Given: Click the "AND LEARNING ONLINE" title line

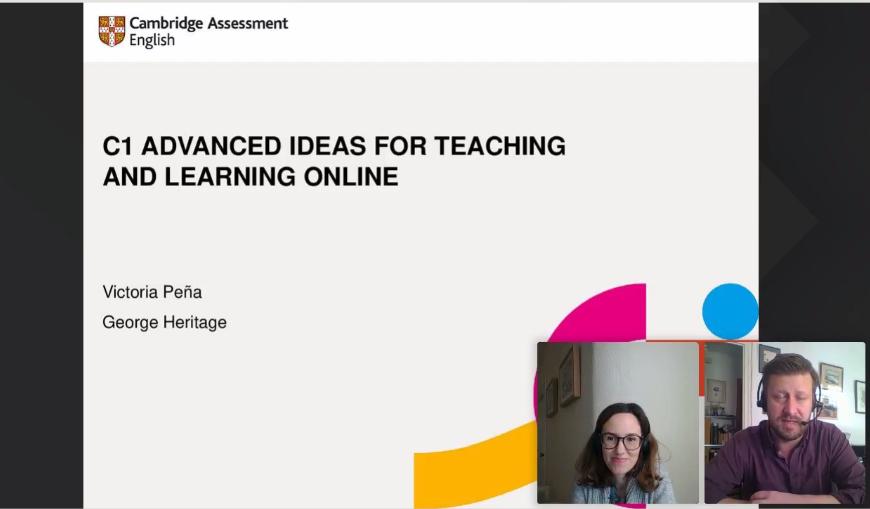Looking at the screenshot, I should click(250, 177).
